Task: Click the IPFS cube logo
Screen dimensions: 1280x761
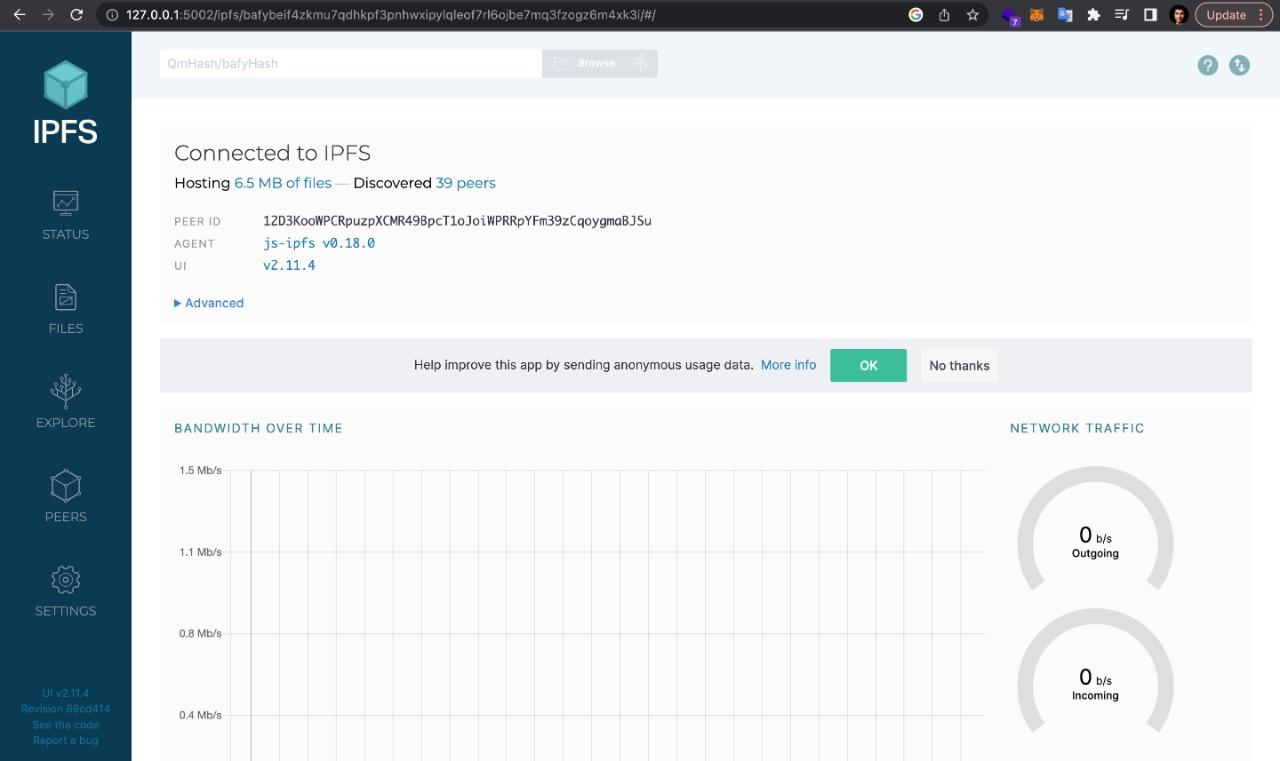Action: tap(65, 85)
